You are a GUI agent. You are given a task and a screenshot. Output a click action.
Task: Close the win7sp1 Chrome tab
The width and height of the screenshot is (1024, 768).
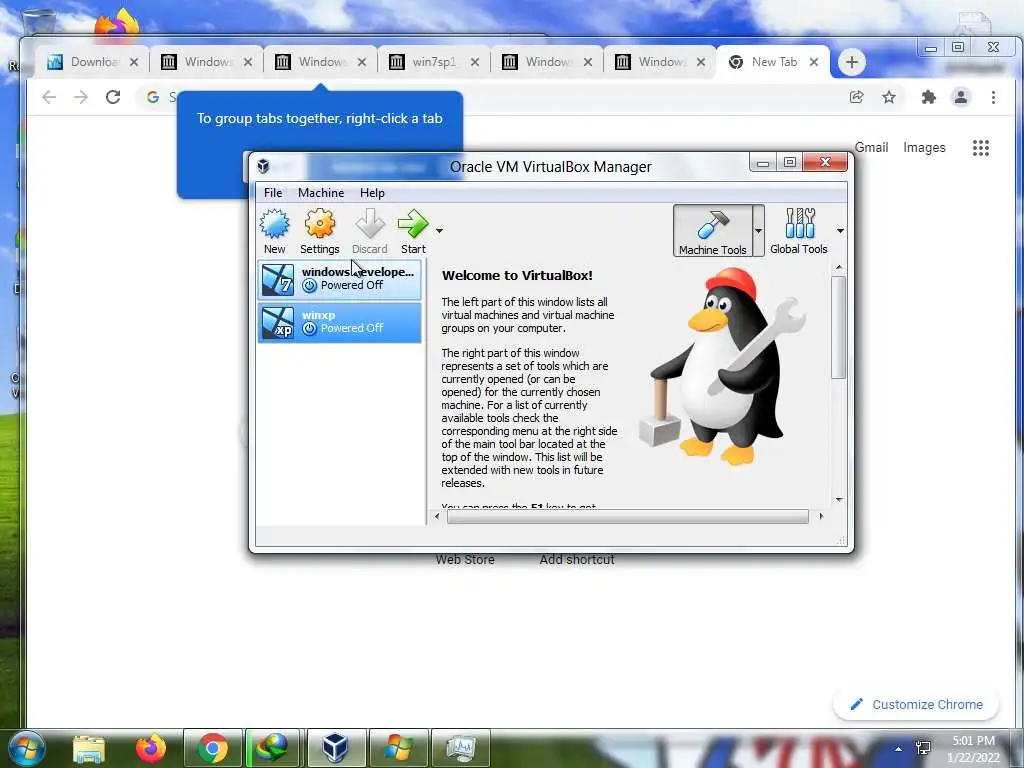(x=475, y=62)
